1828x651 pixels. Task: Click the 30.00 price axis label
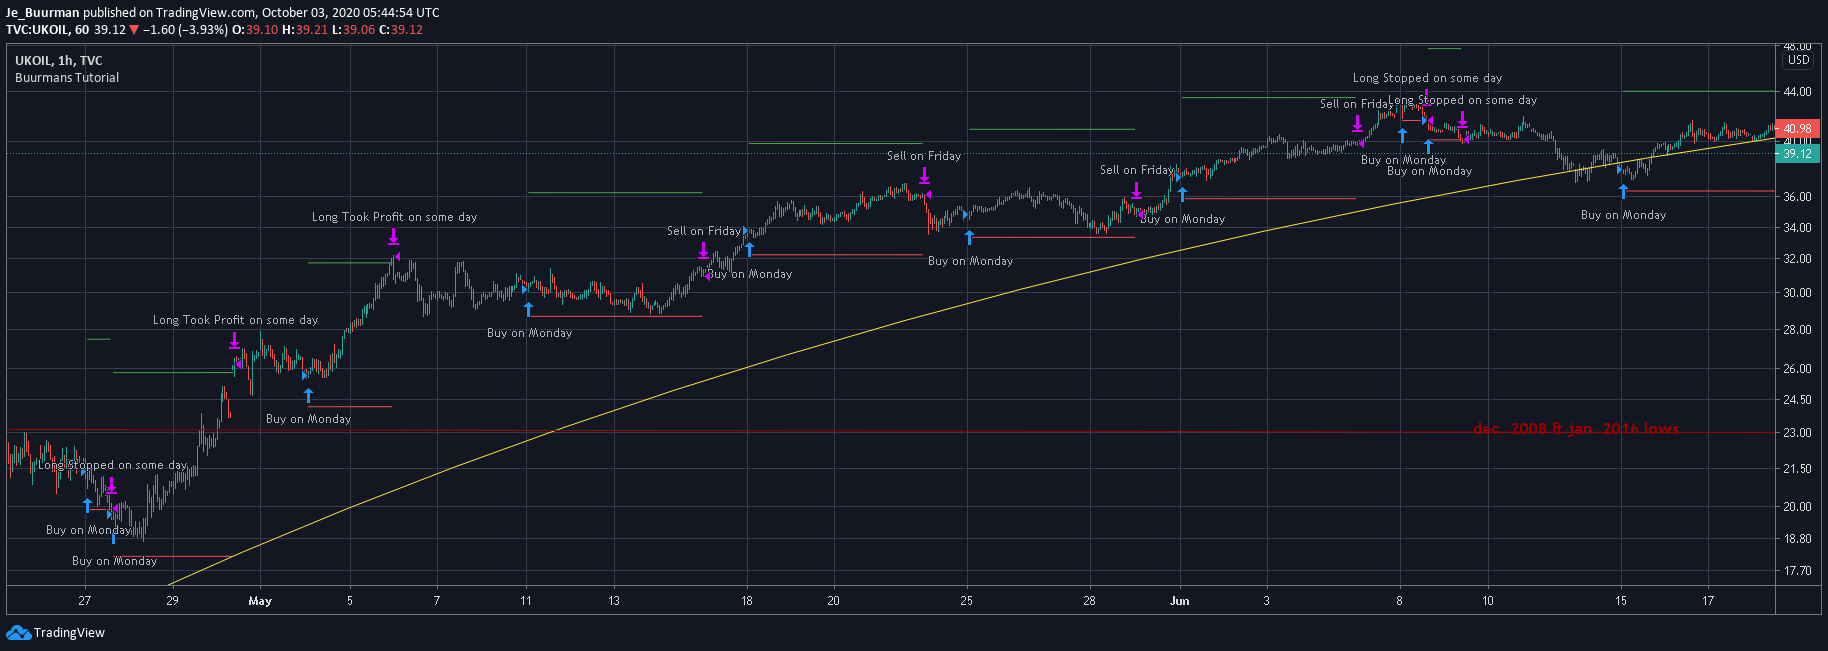coord(1798,293)
